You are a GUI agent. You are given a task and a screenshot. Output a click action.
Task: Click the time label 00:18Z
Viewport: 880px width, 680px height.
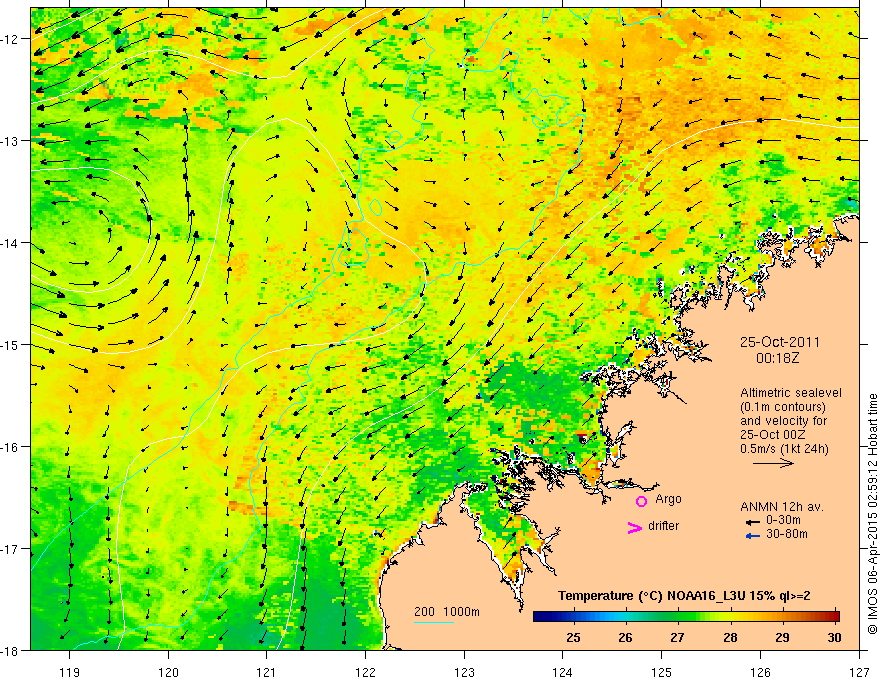pos(777,358)
